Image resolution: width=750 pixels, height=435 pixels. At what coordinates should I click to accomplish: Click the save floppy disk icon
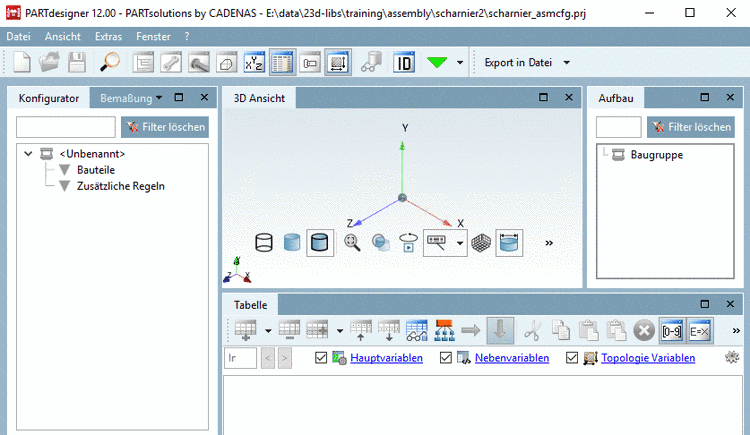click(77, 62)
